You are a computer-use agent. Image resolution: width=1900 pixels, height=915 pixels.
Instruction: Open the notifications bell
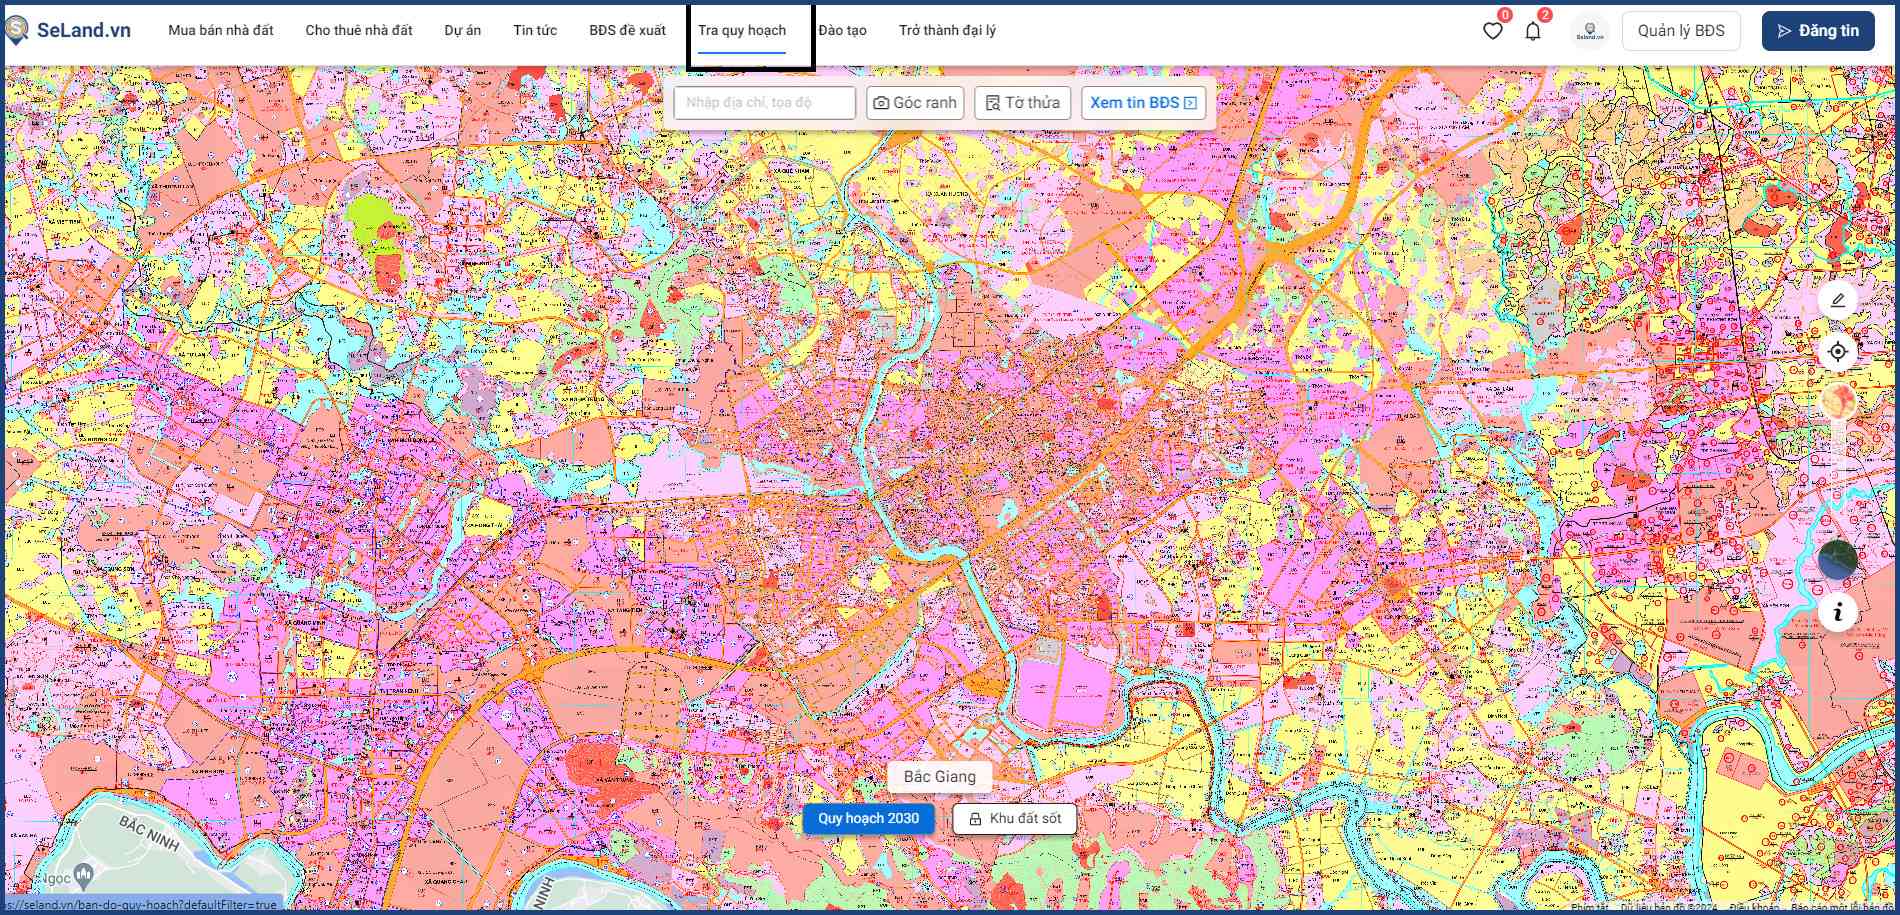[1532, 31]
